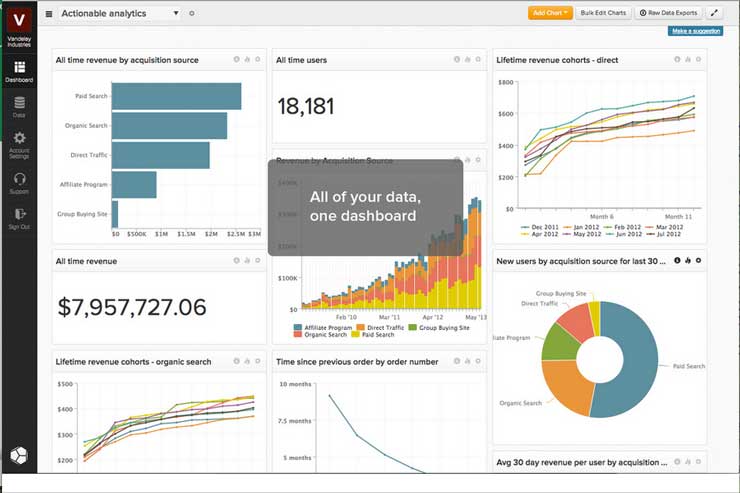
Task: Toggle Apr 2012 cohort in the legend
Action: point(540,234)
